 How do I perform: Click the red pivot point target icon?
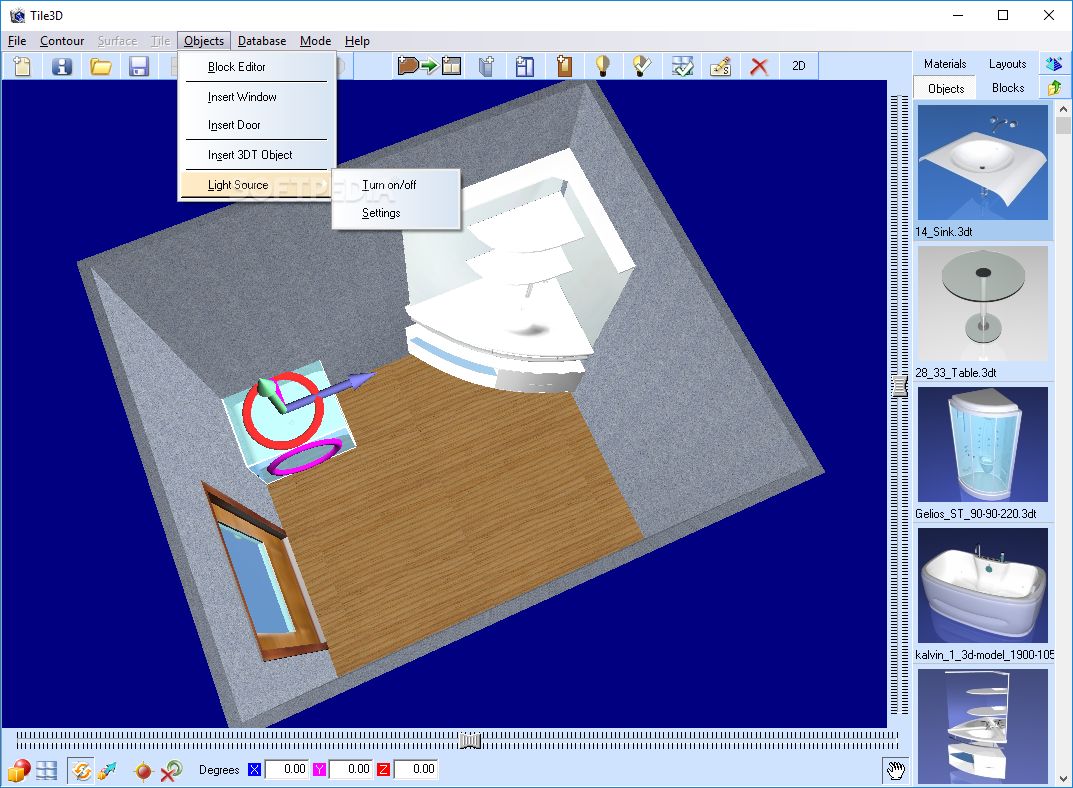143,771
